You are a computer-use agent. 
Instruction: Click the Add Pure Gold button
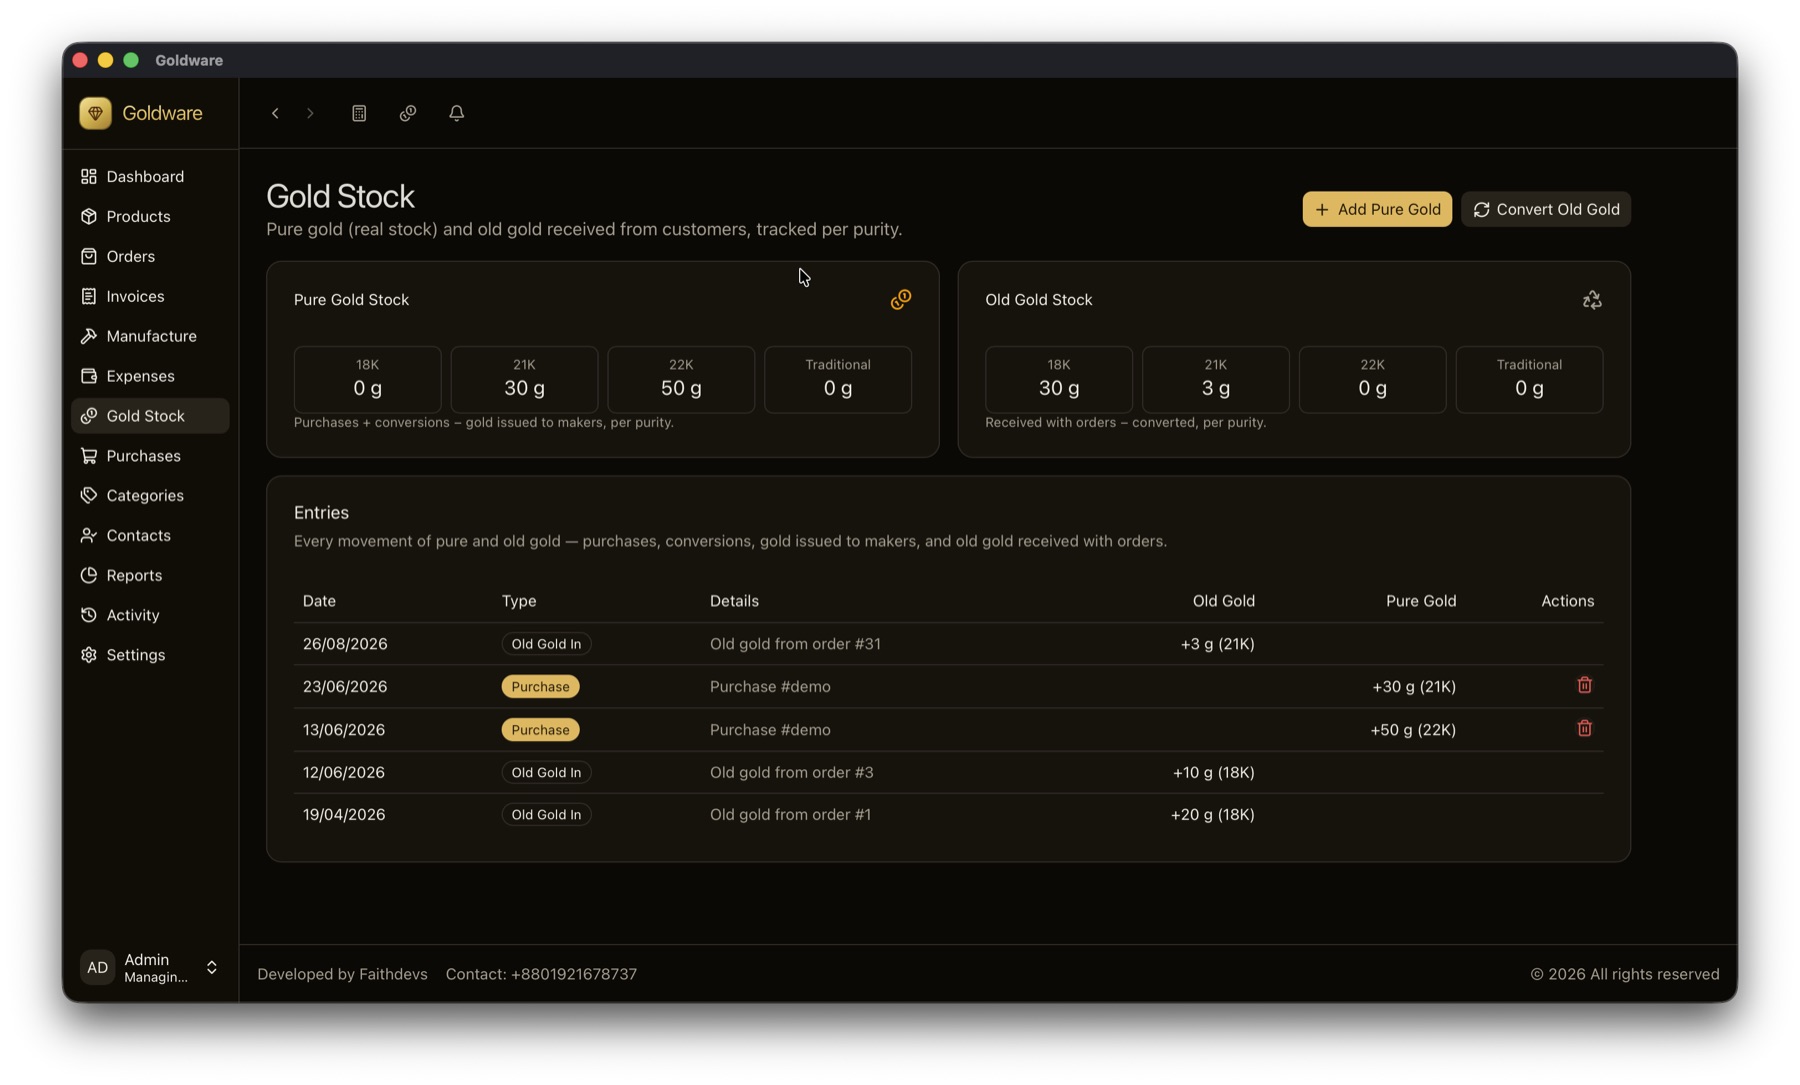(1377, 209)
